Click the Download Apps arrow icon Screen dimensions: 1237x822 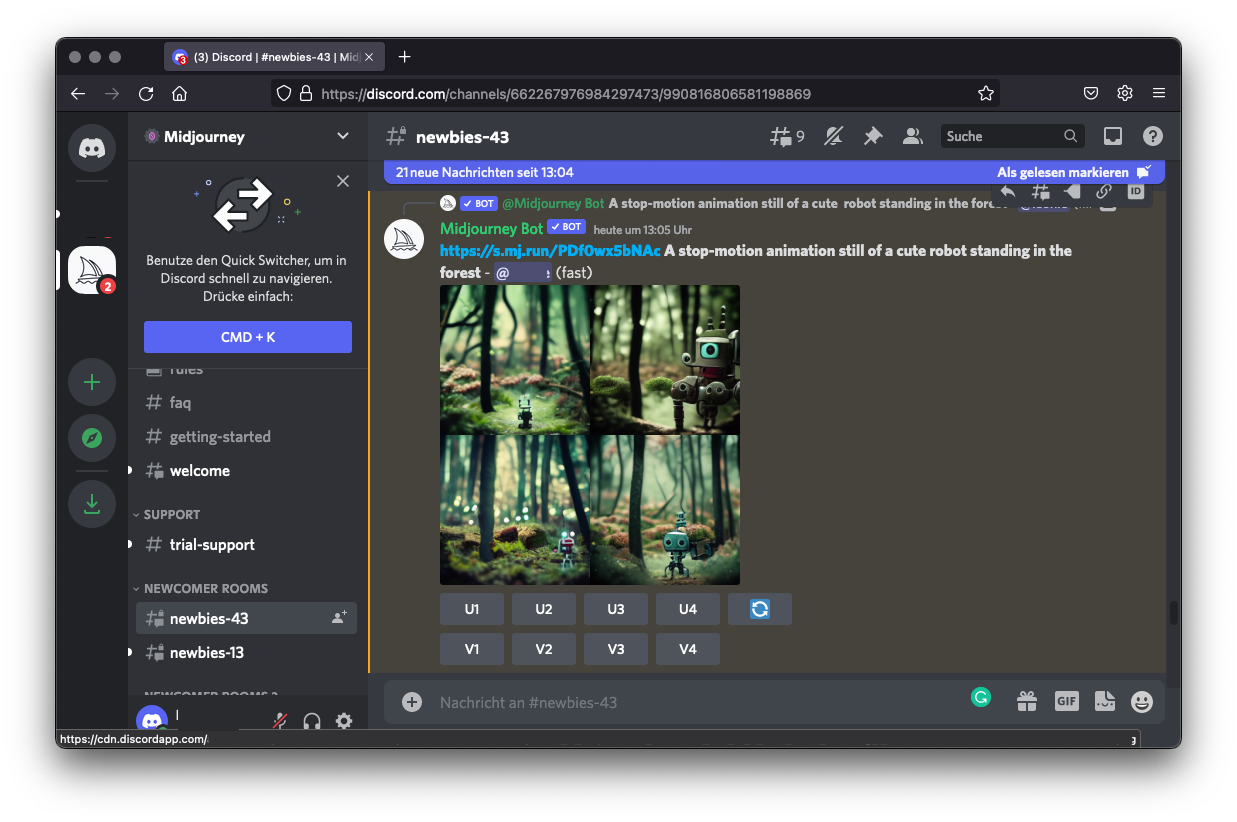click(x=92, y=504)
